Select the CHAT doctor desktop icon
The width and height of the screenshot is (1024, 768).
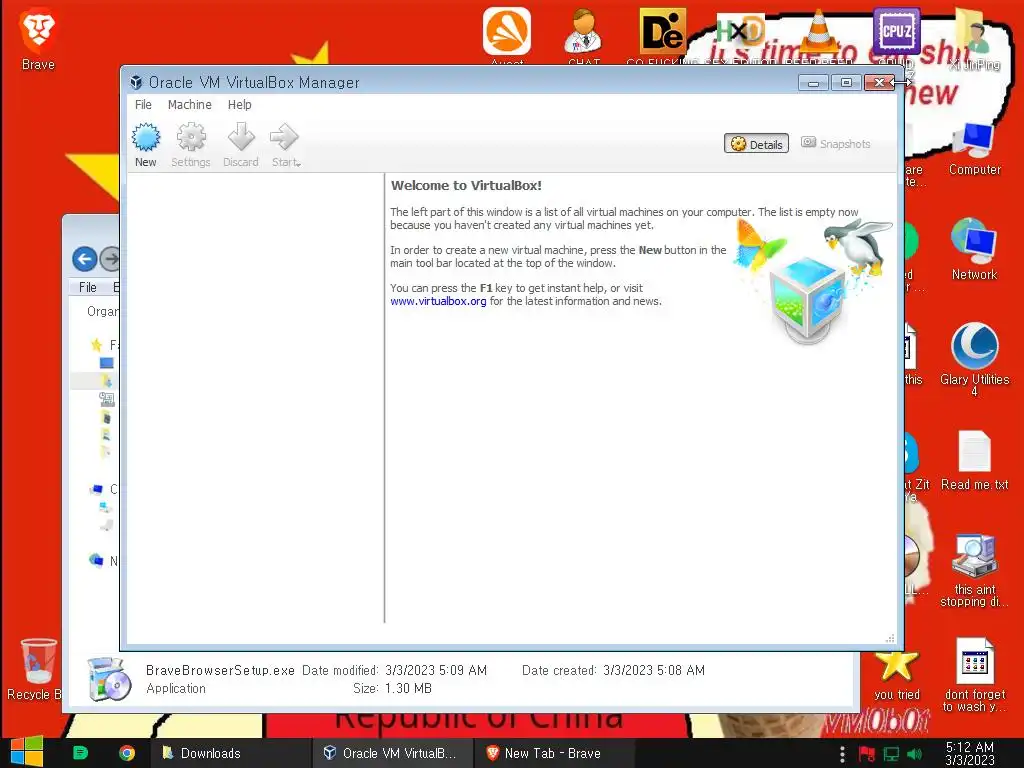pos(583,32)
